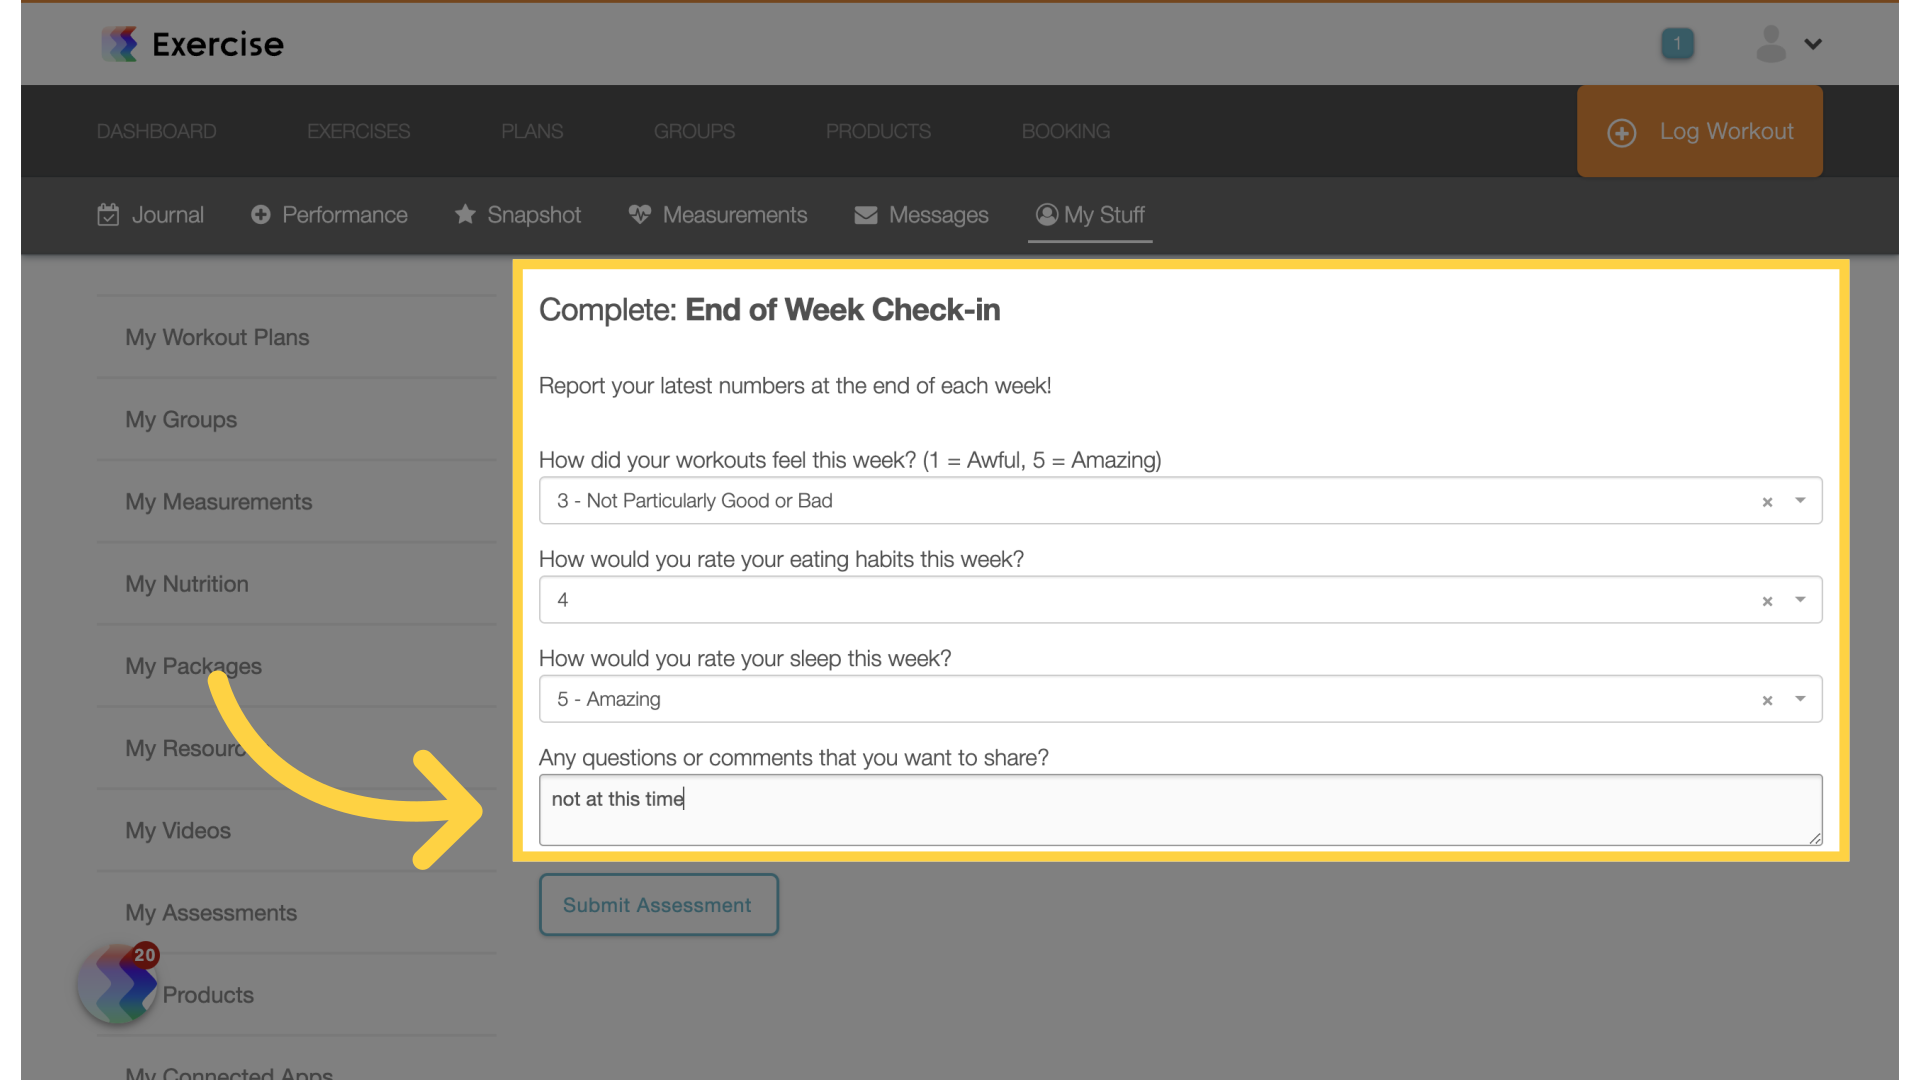The width and height of the screenshot is (1920, 1080).
Task: Click the Measurements icon tab
Action: (x=719, y=215)
